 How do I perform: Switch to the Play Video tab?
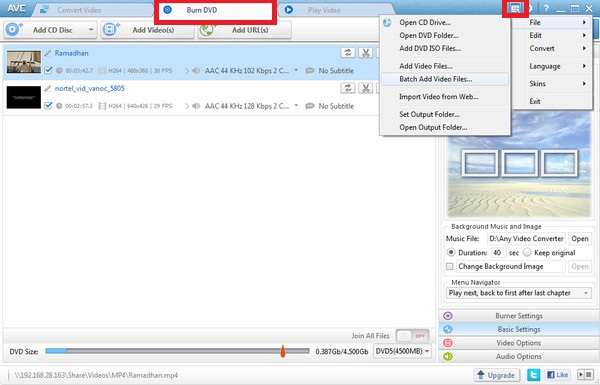click(337, 10)
